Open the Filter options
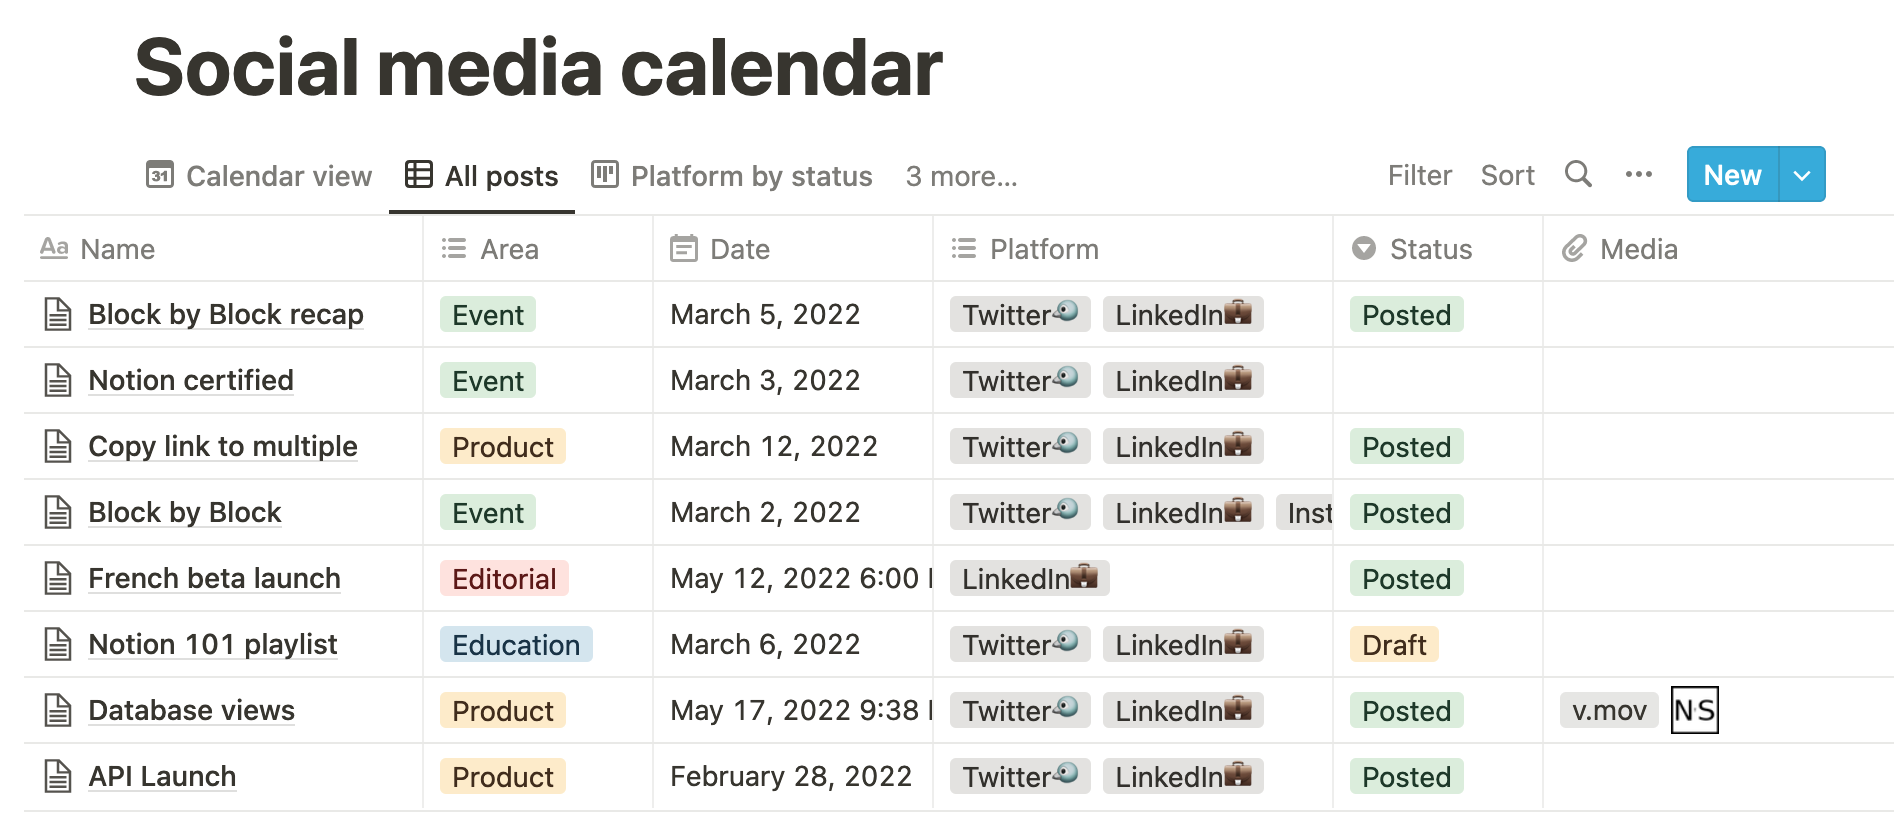 pyautogui.click(x=1419, y=174)
